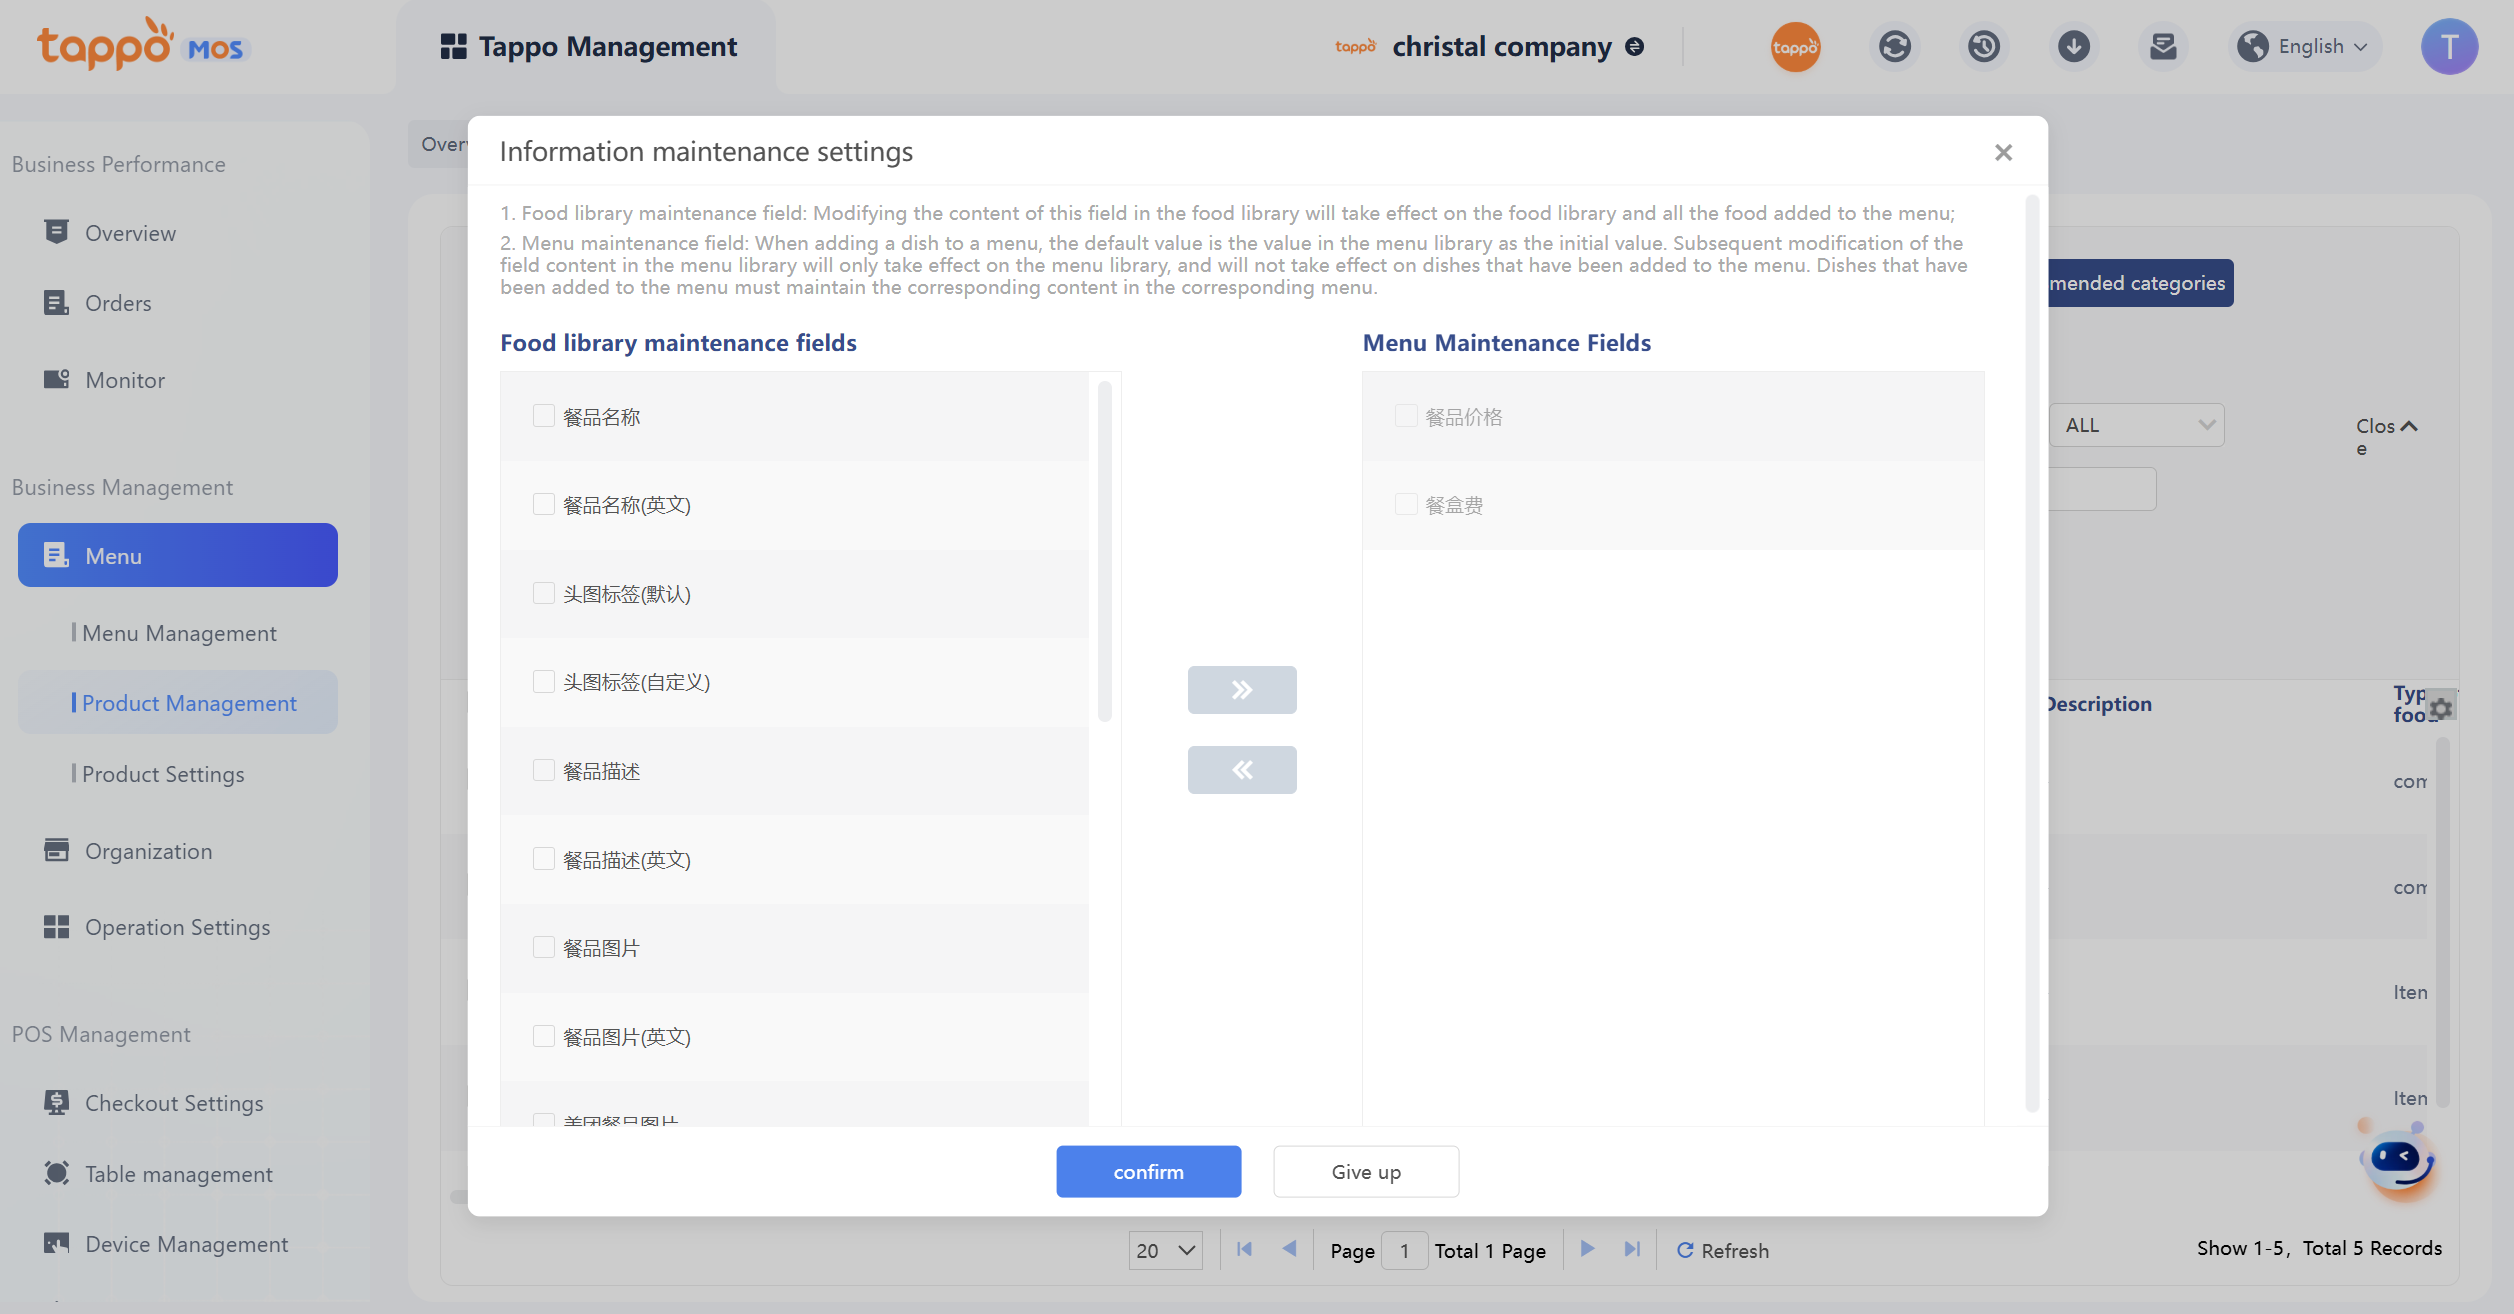Check the 餐品名称 checkbox
Screen dimensions: 2514x1314
[x=544, y=416]
